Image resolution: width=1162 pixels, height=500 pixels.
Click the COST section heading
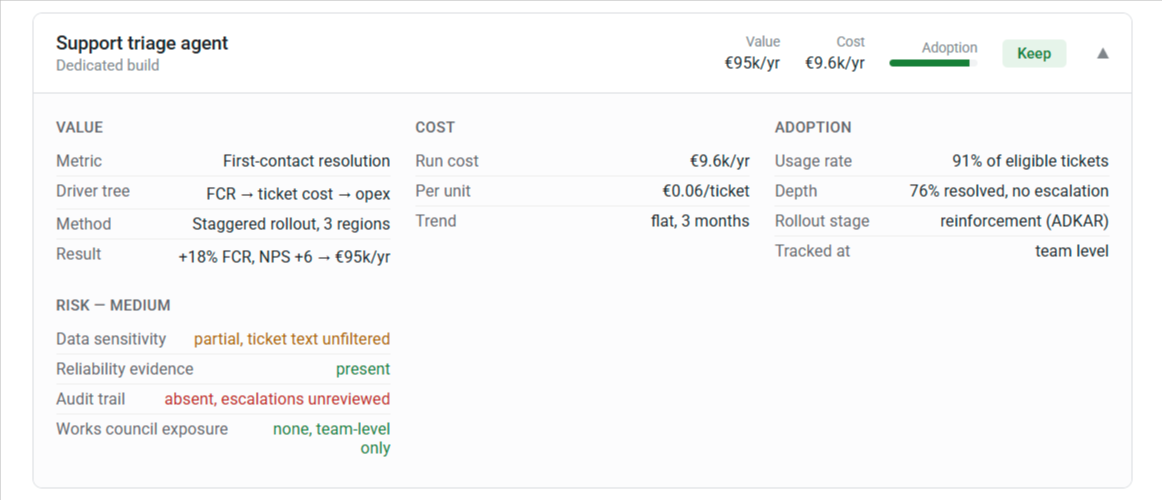(435, 127)
